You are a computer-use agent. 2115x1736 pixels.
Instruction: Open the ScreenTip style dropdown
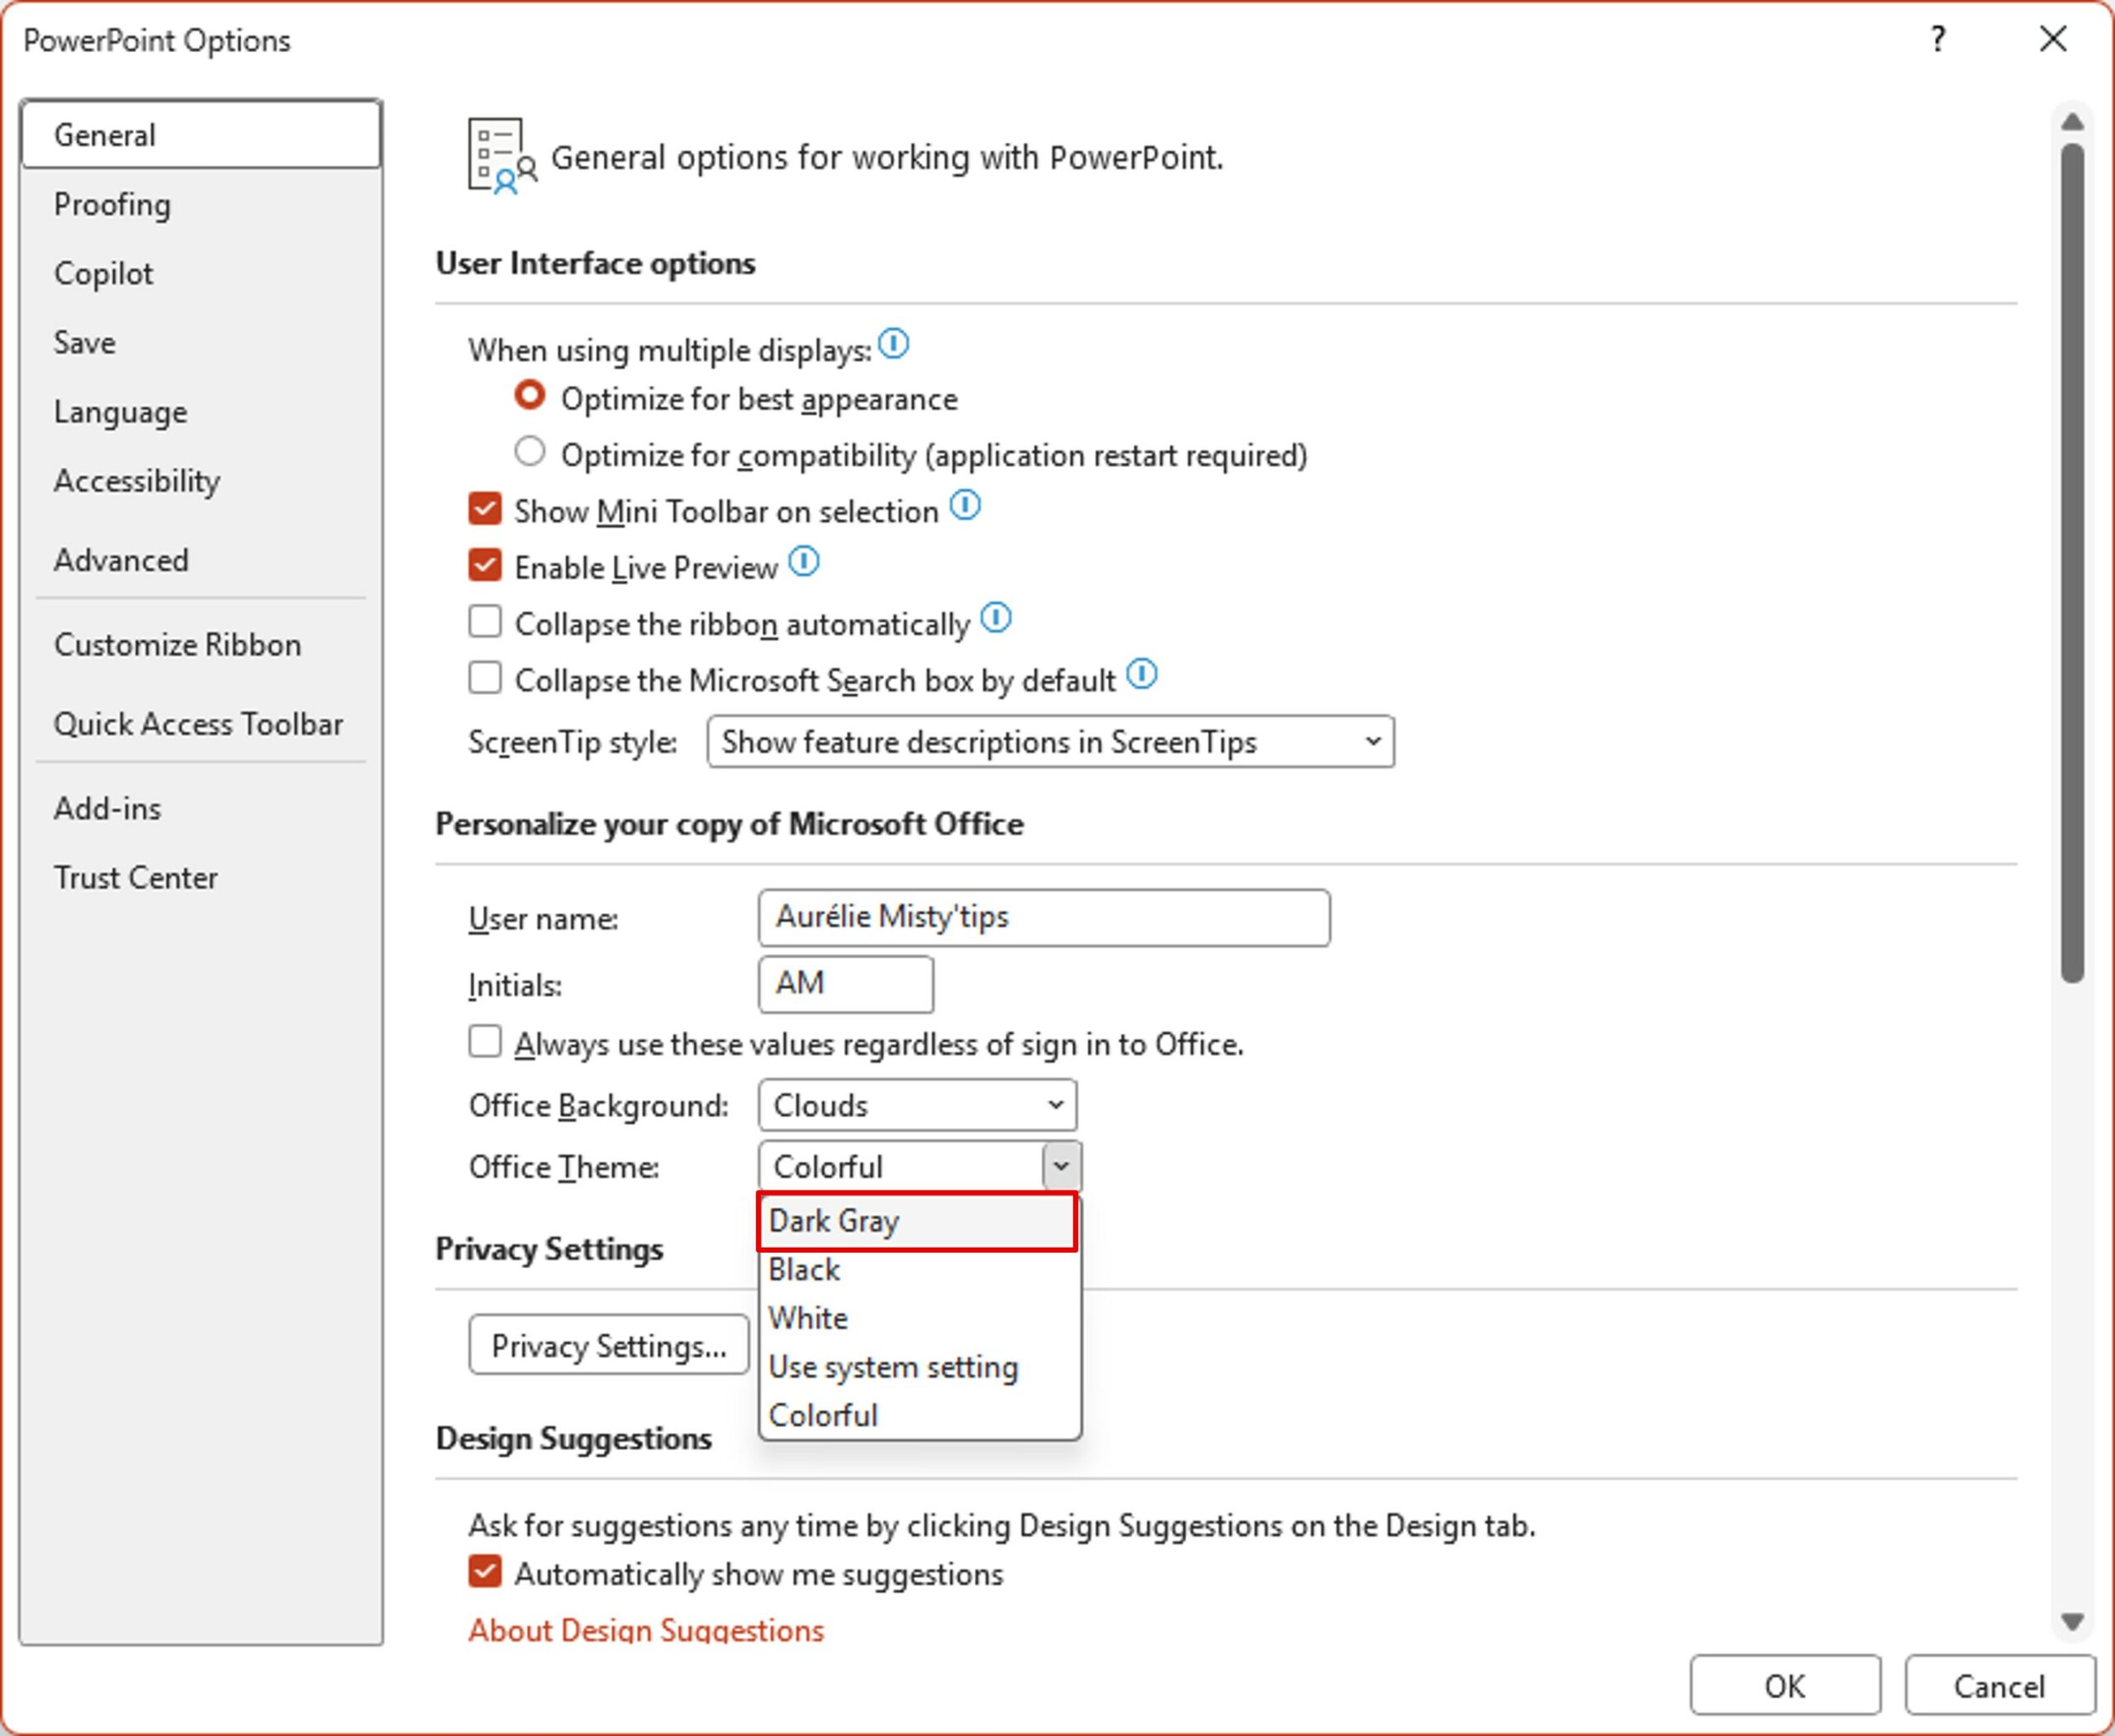[1050, 742]
